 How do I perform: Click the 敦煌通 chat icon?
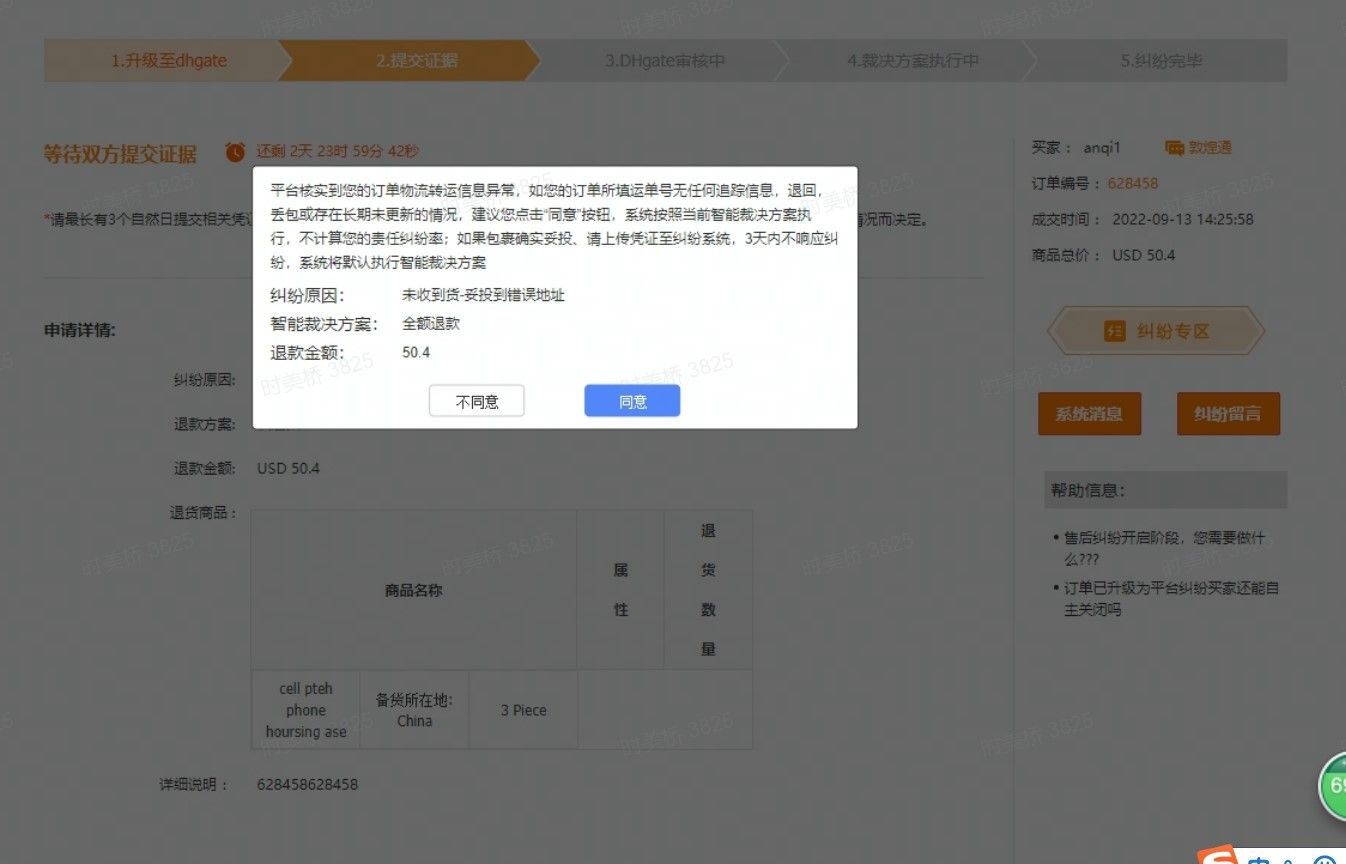tap(1174, 148)
